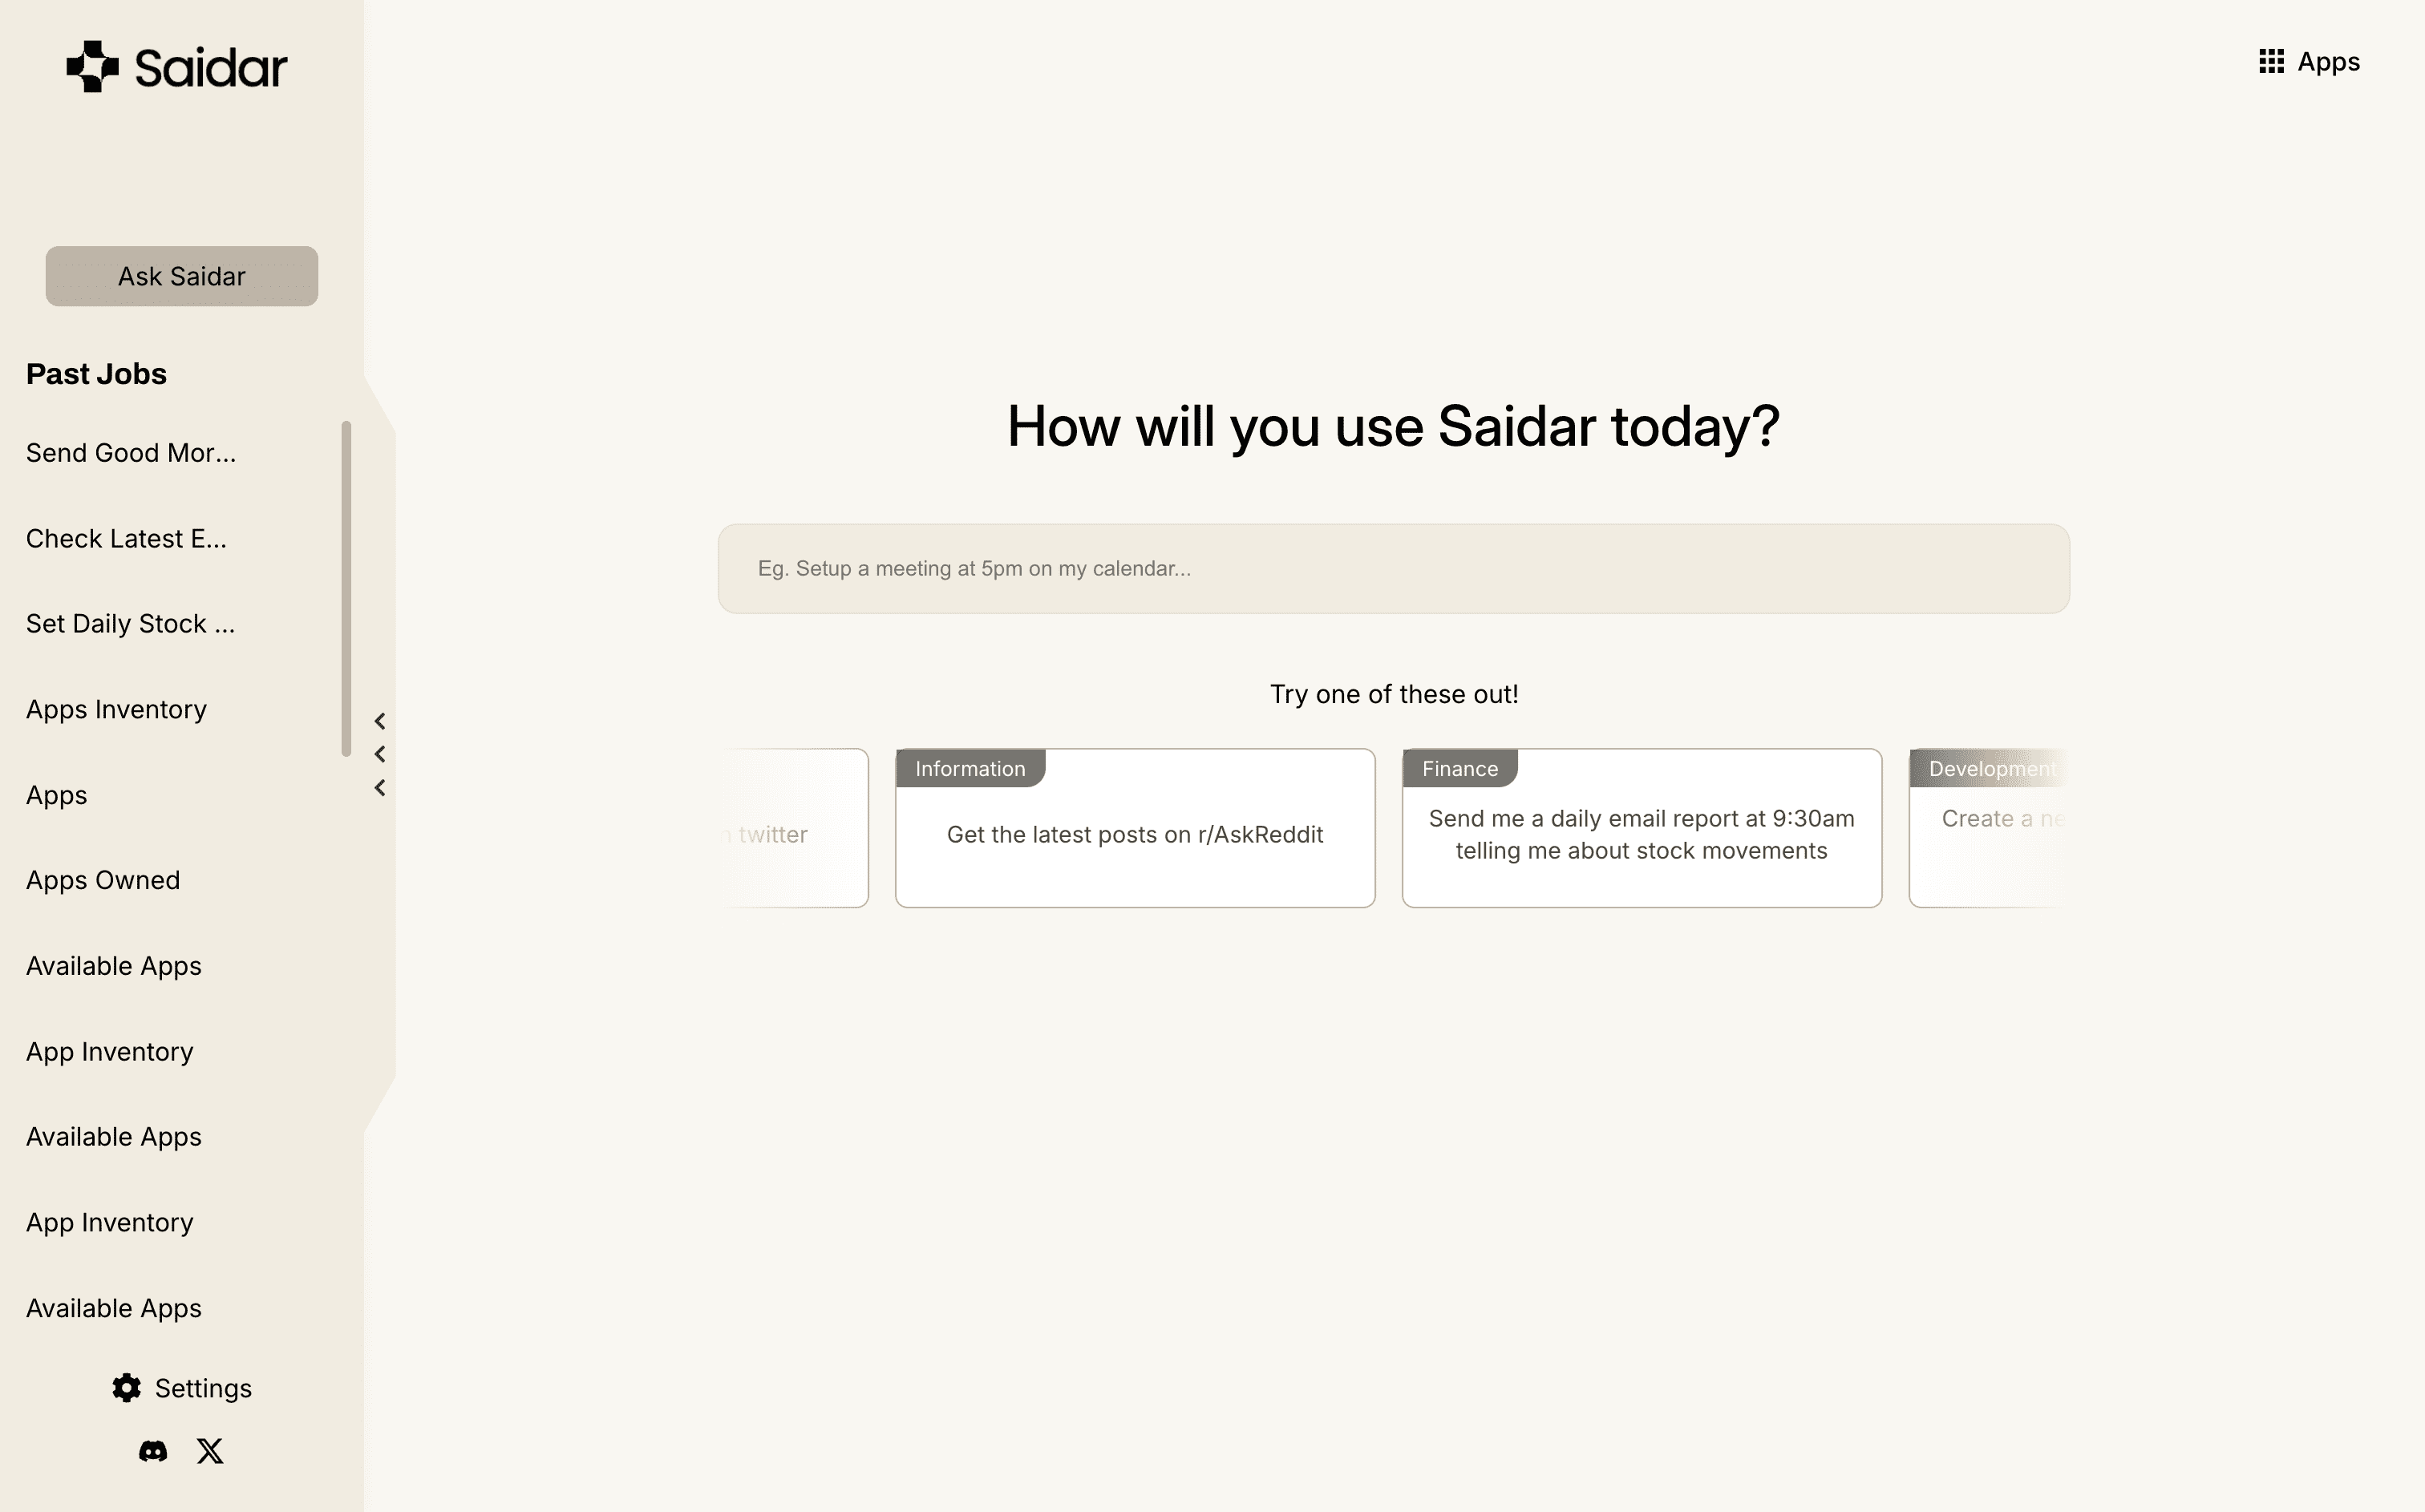
Task: Click the bottom collapse chevron
Action: (380, 787)
